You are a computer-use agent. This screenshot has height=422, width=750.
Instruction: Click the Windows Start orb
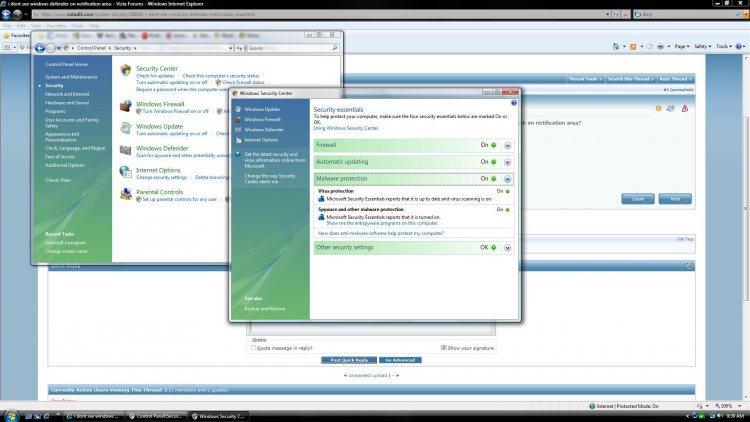(11, 415)
